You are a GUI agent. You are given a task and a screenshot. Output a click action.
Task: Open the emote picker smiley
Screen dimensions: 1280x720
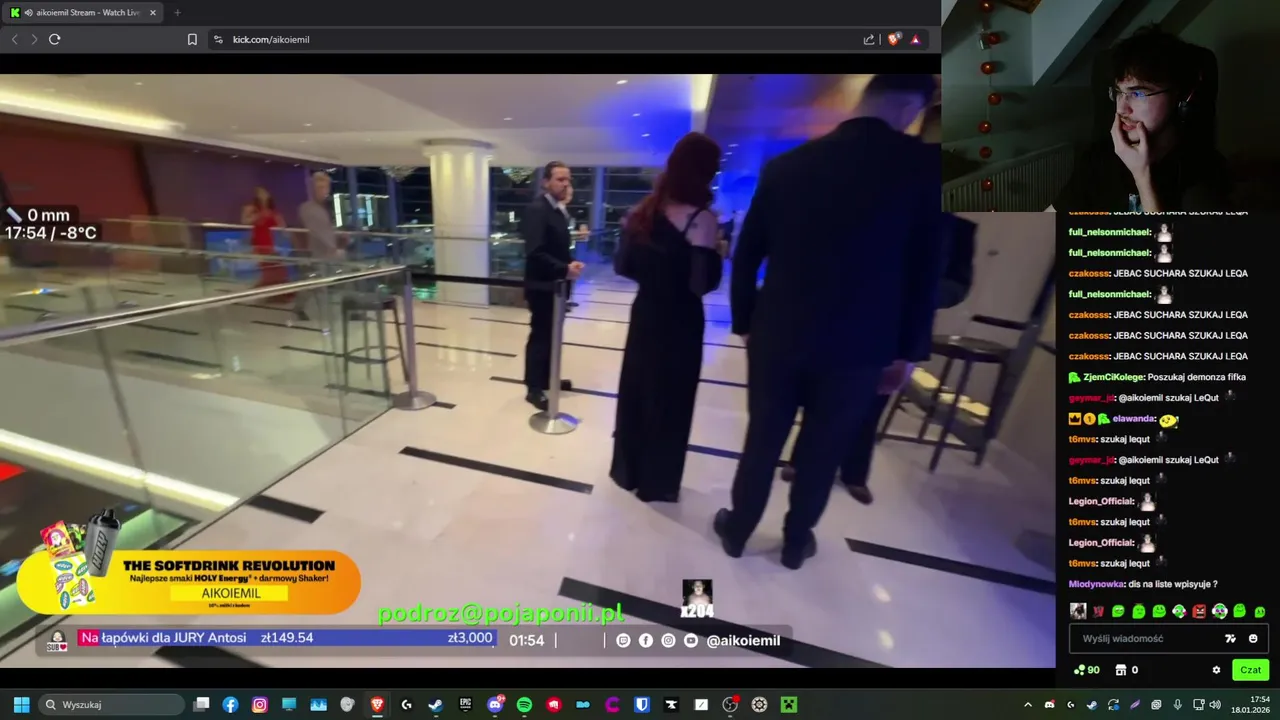1253,638
